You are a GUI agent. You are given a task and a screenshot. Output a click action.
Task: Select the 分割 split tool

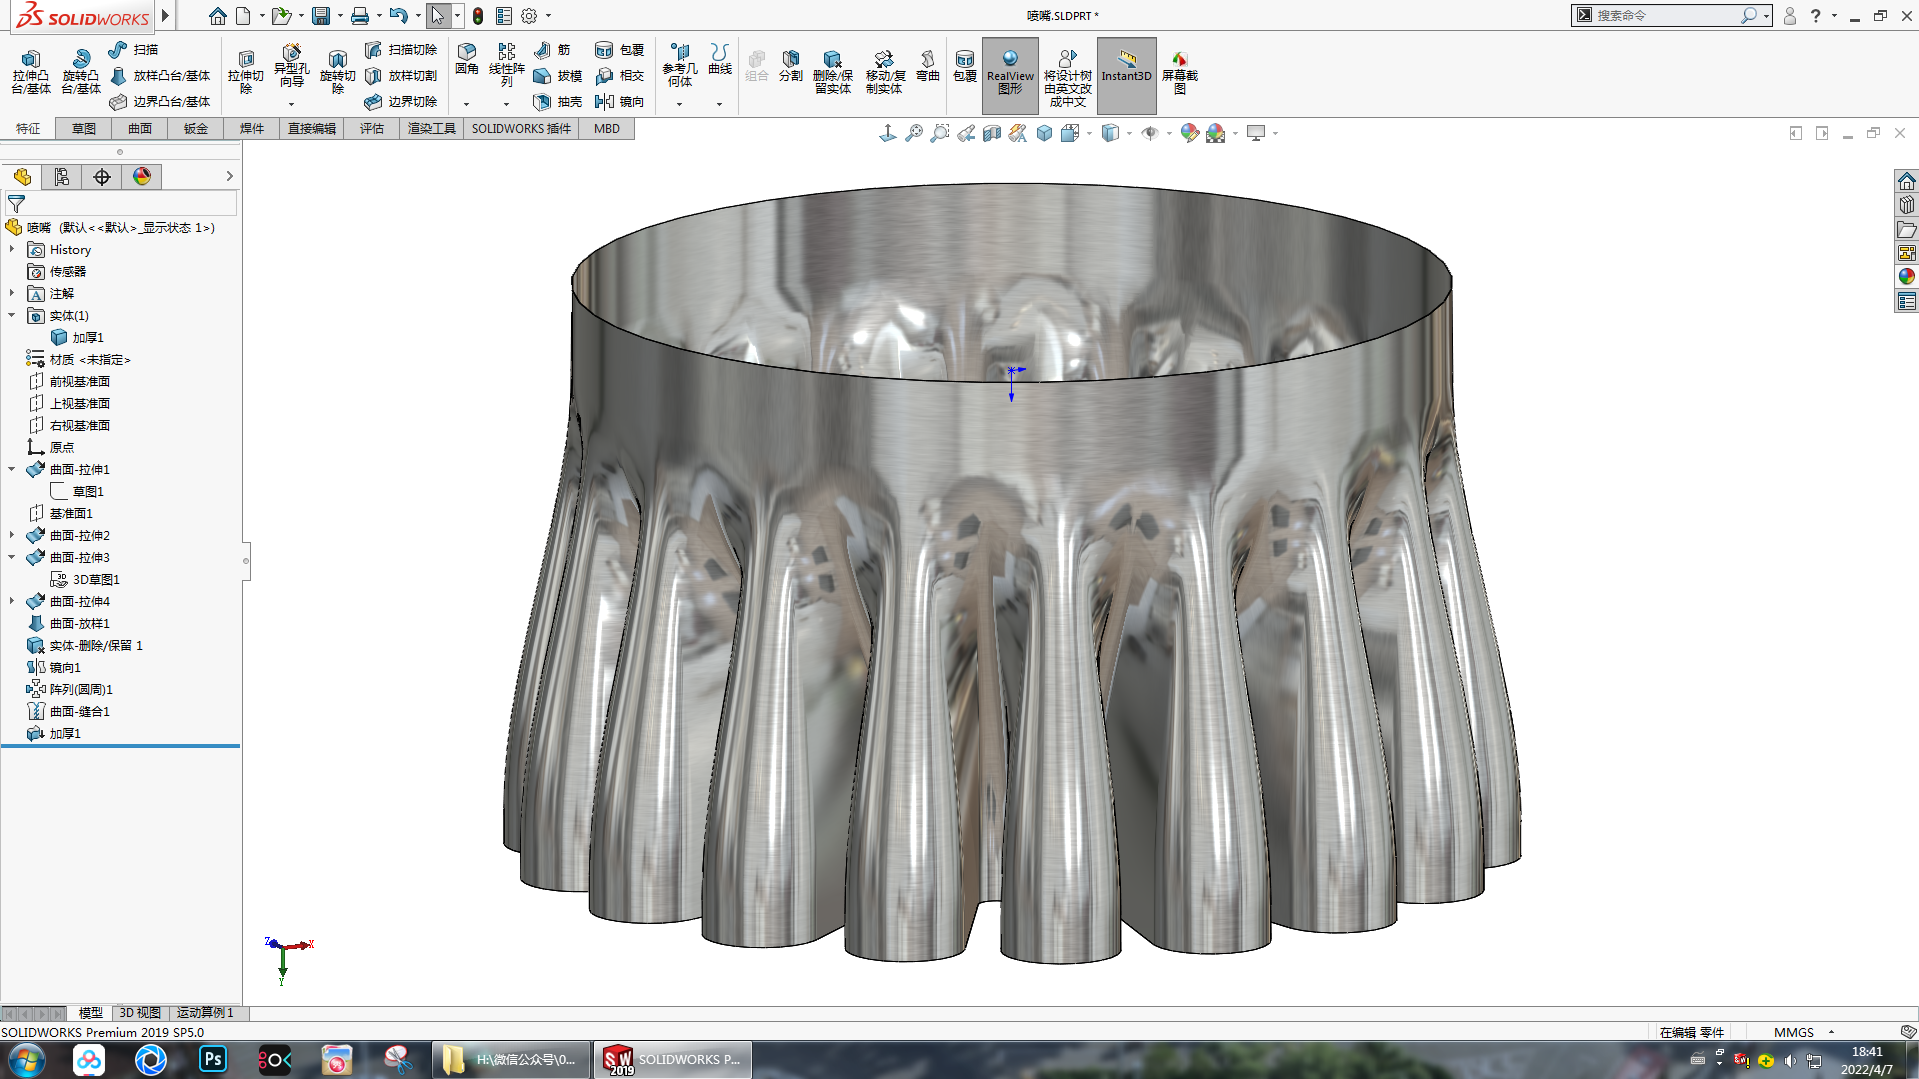tap(791, 66)
